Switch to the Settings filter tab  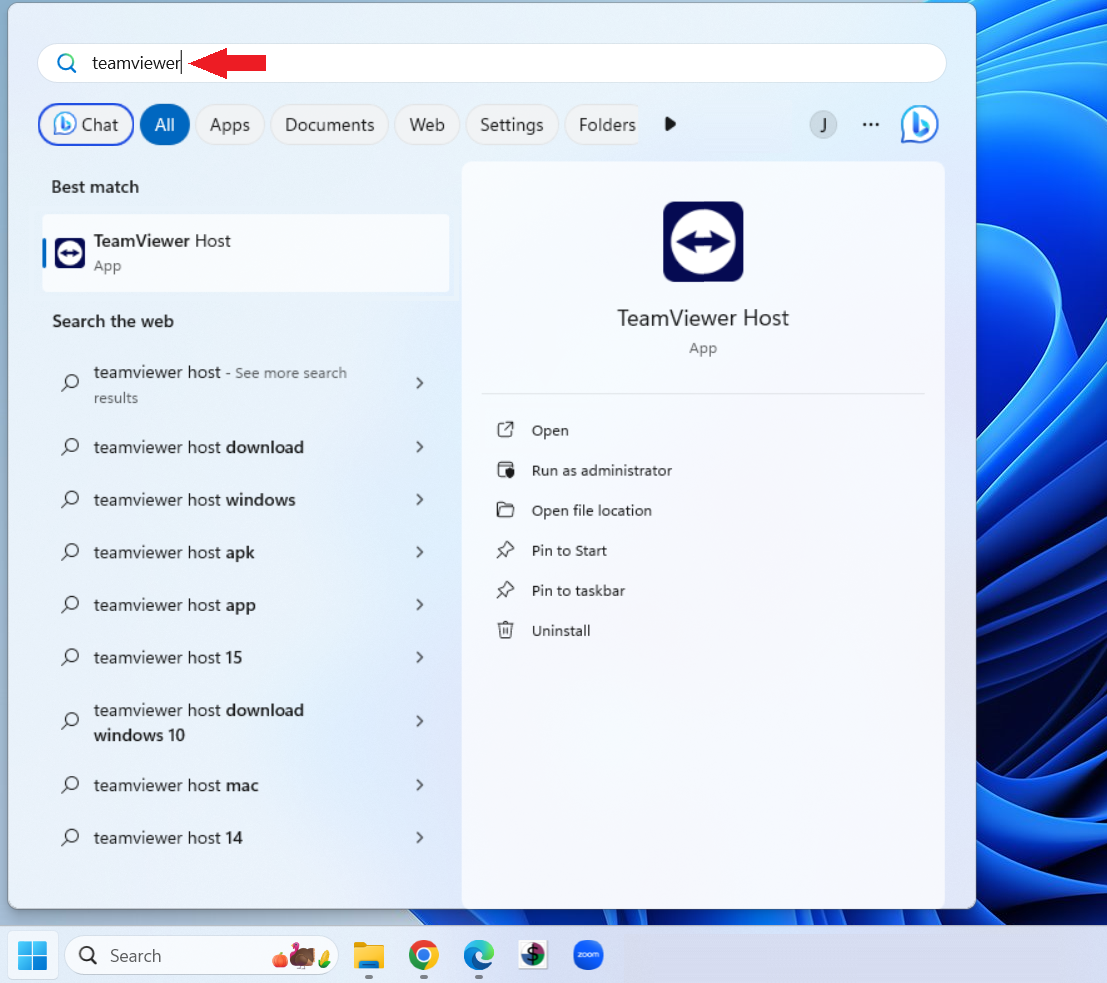point(512,124)
